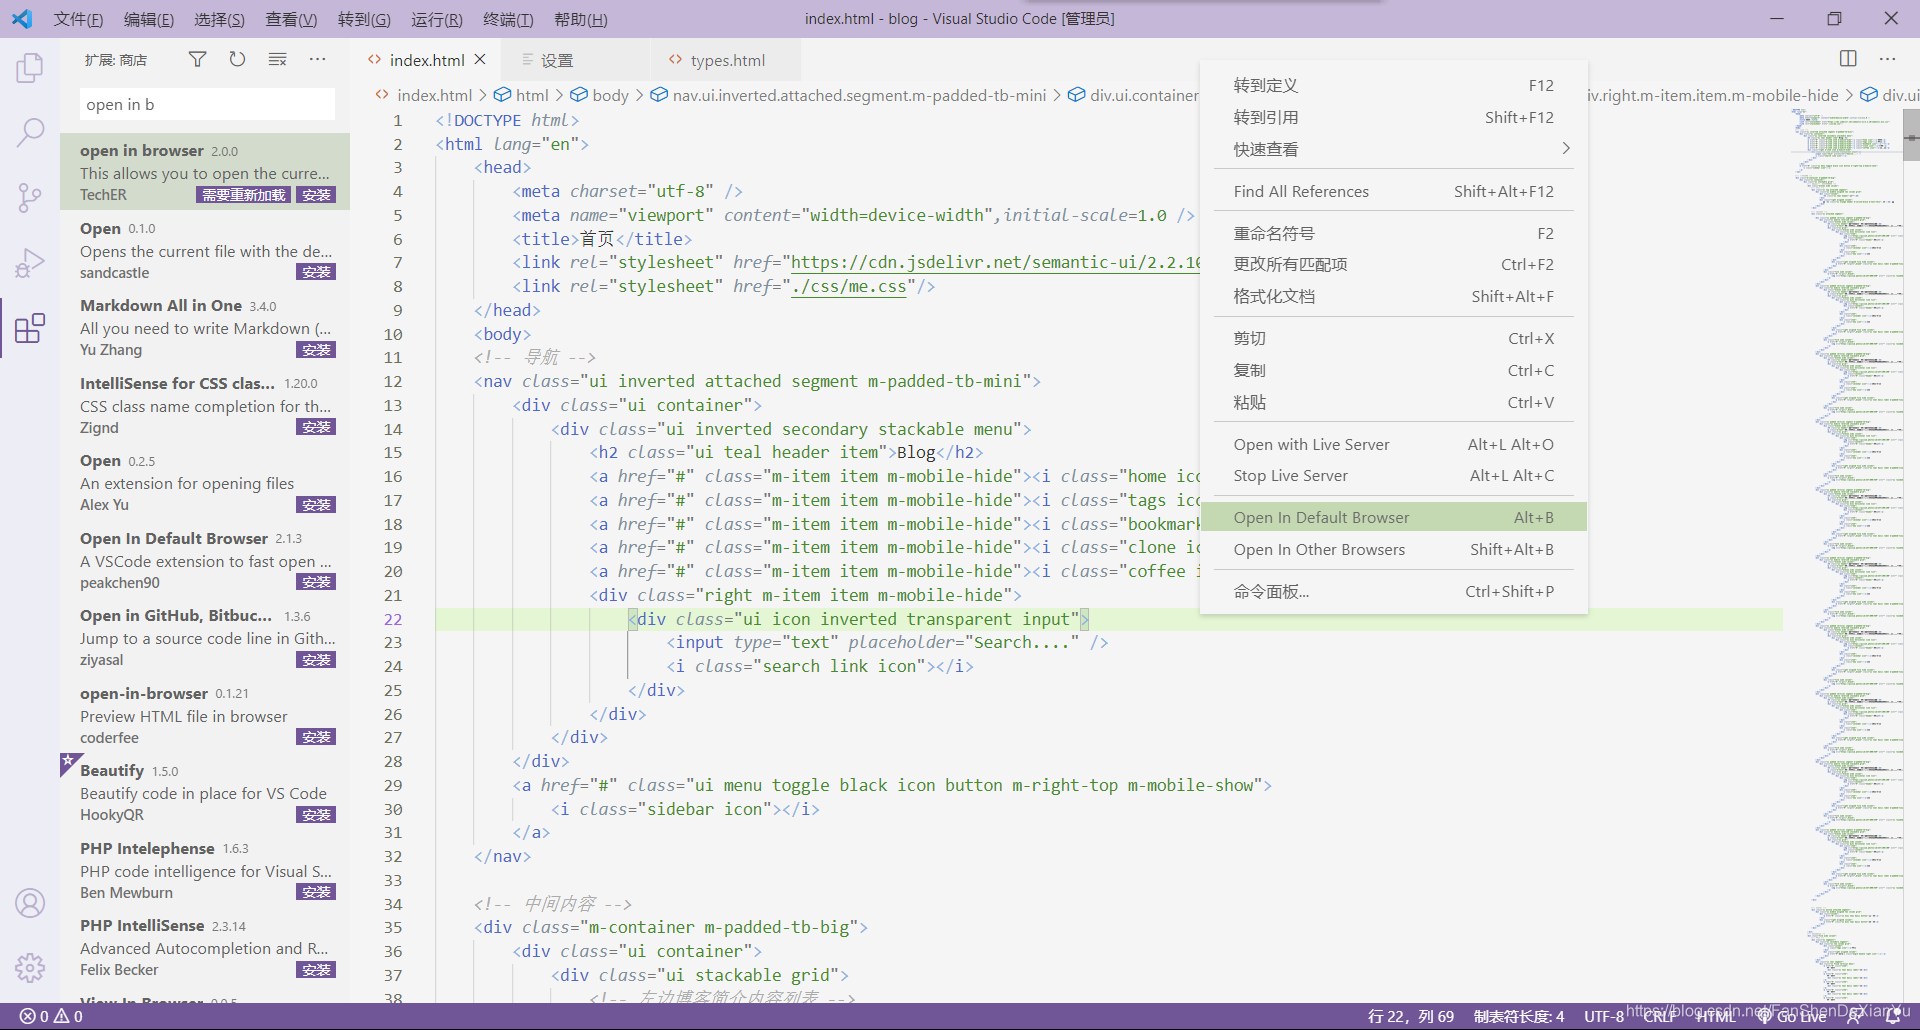Close the index.html editor tab

pos(480,60)
